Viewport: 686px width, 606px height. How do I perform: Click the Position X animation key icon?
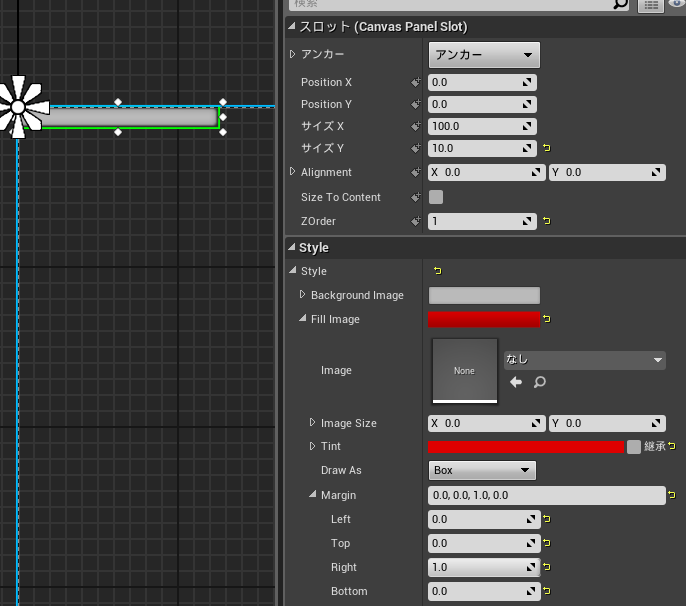coord(416,82)
